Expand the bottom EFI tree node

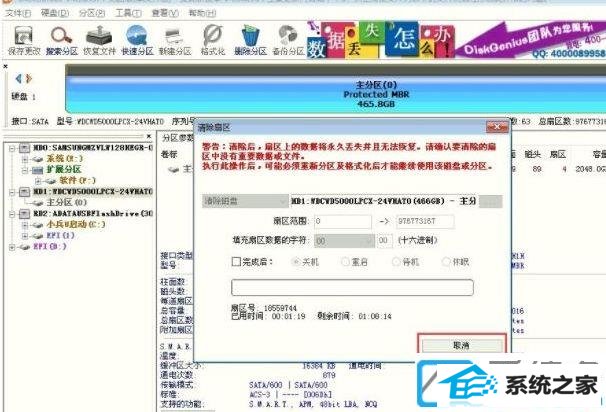pos(12,247)
